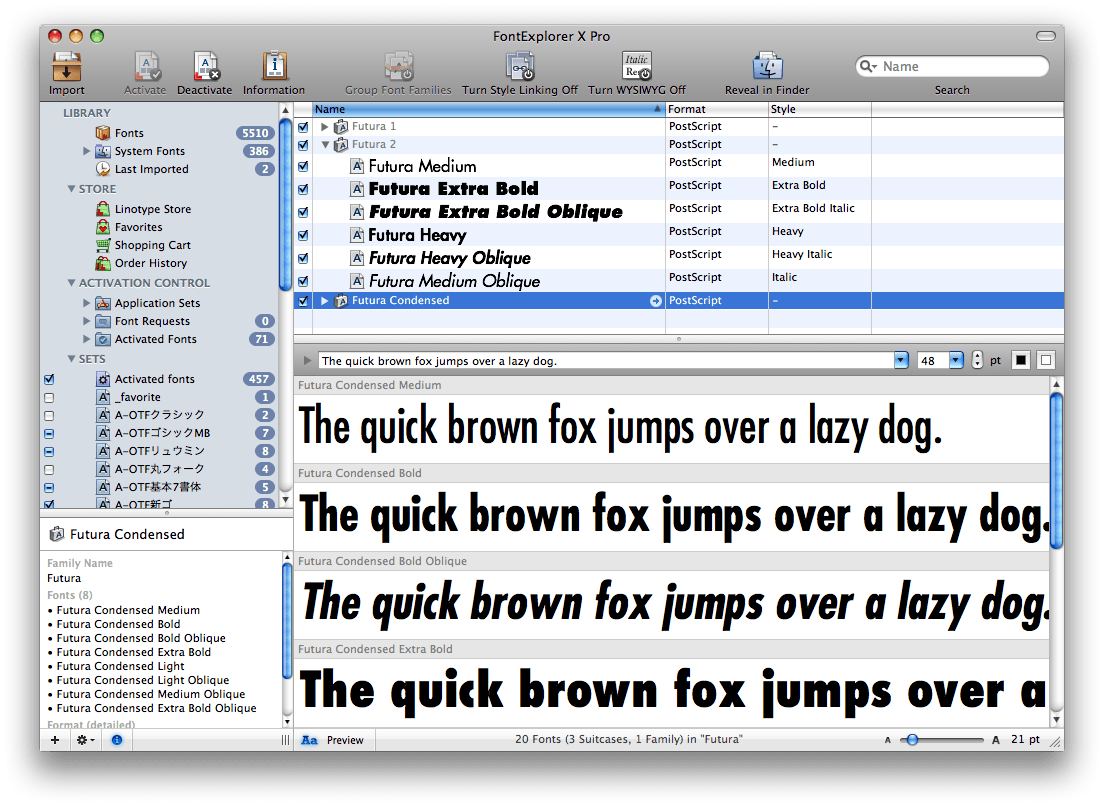
Task: Expand Application Sets
Action: tap(86, 303)
